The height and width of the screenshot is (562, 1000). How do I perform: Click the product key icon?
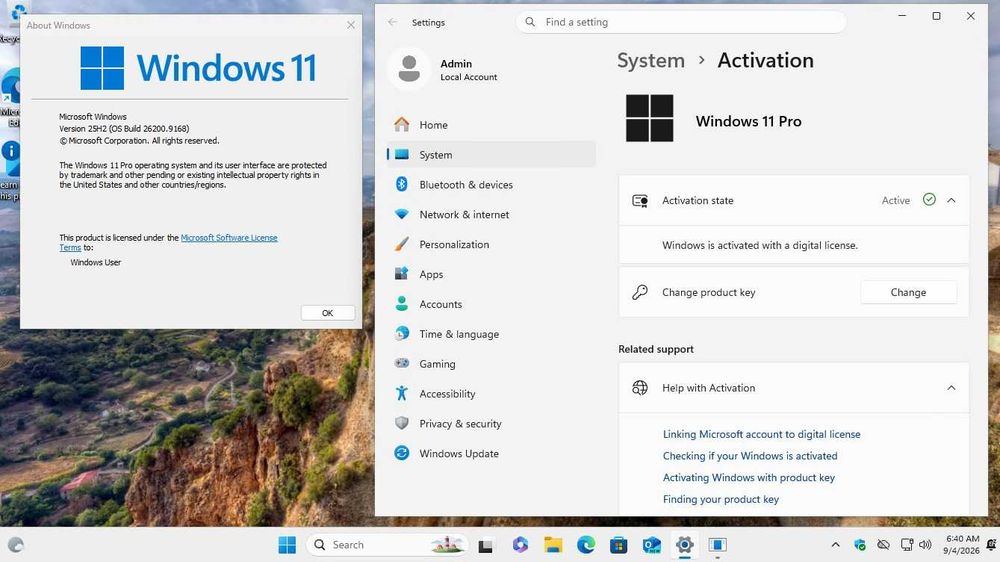[x=640, y=292]
